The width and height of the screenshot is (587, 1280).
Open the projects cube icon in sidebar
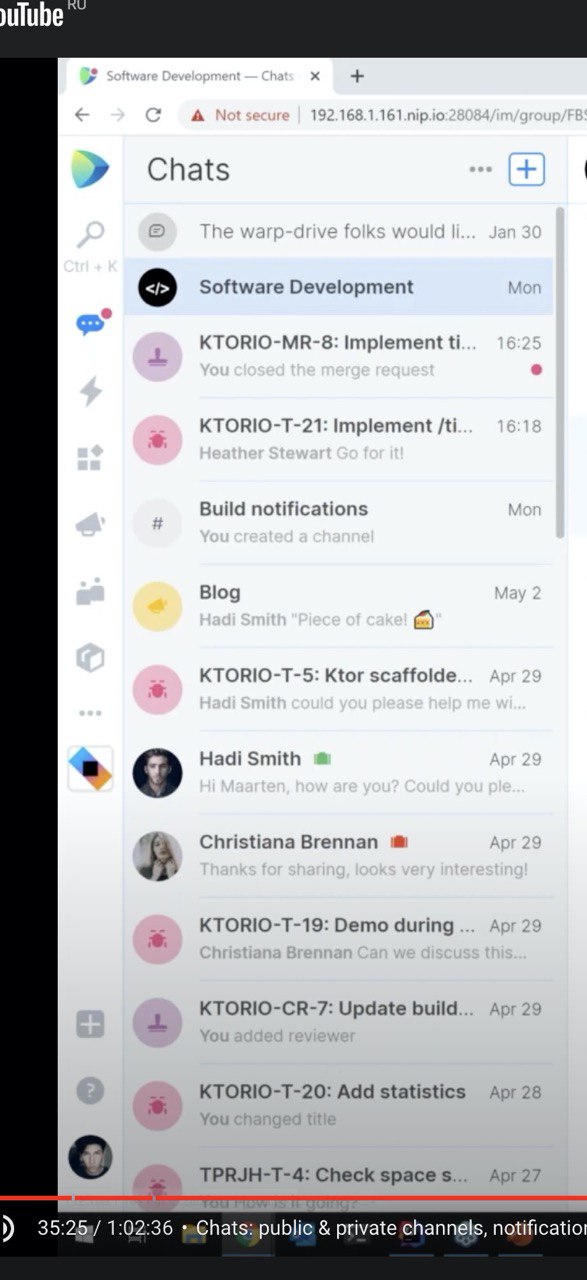click(90, 657)
